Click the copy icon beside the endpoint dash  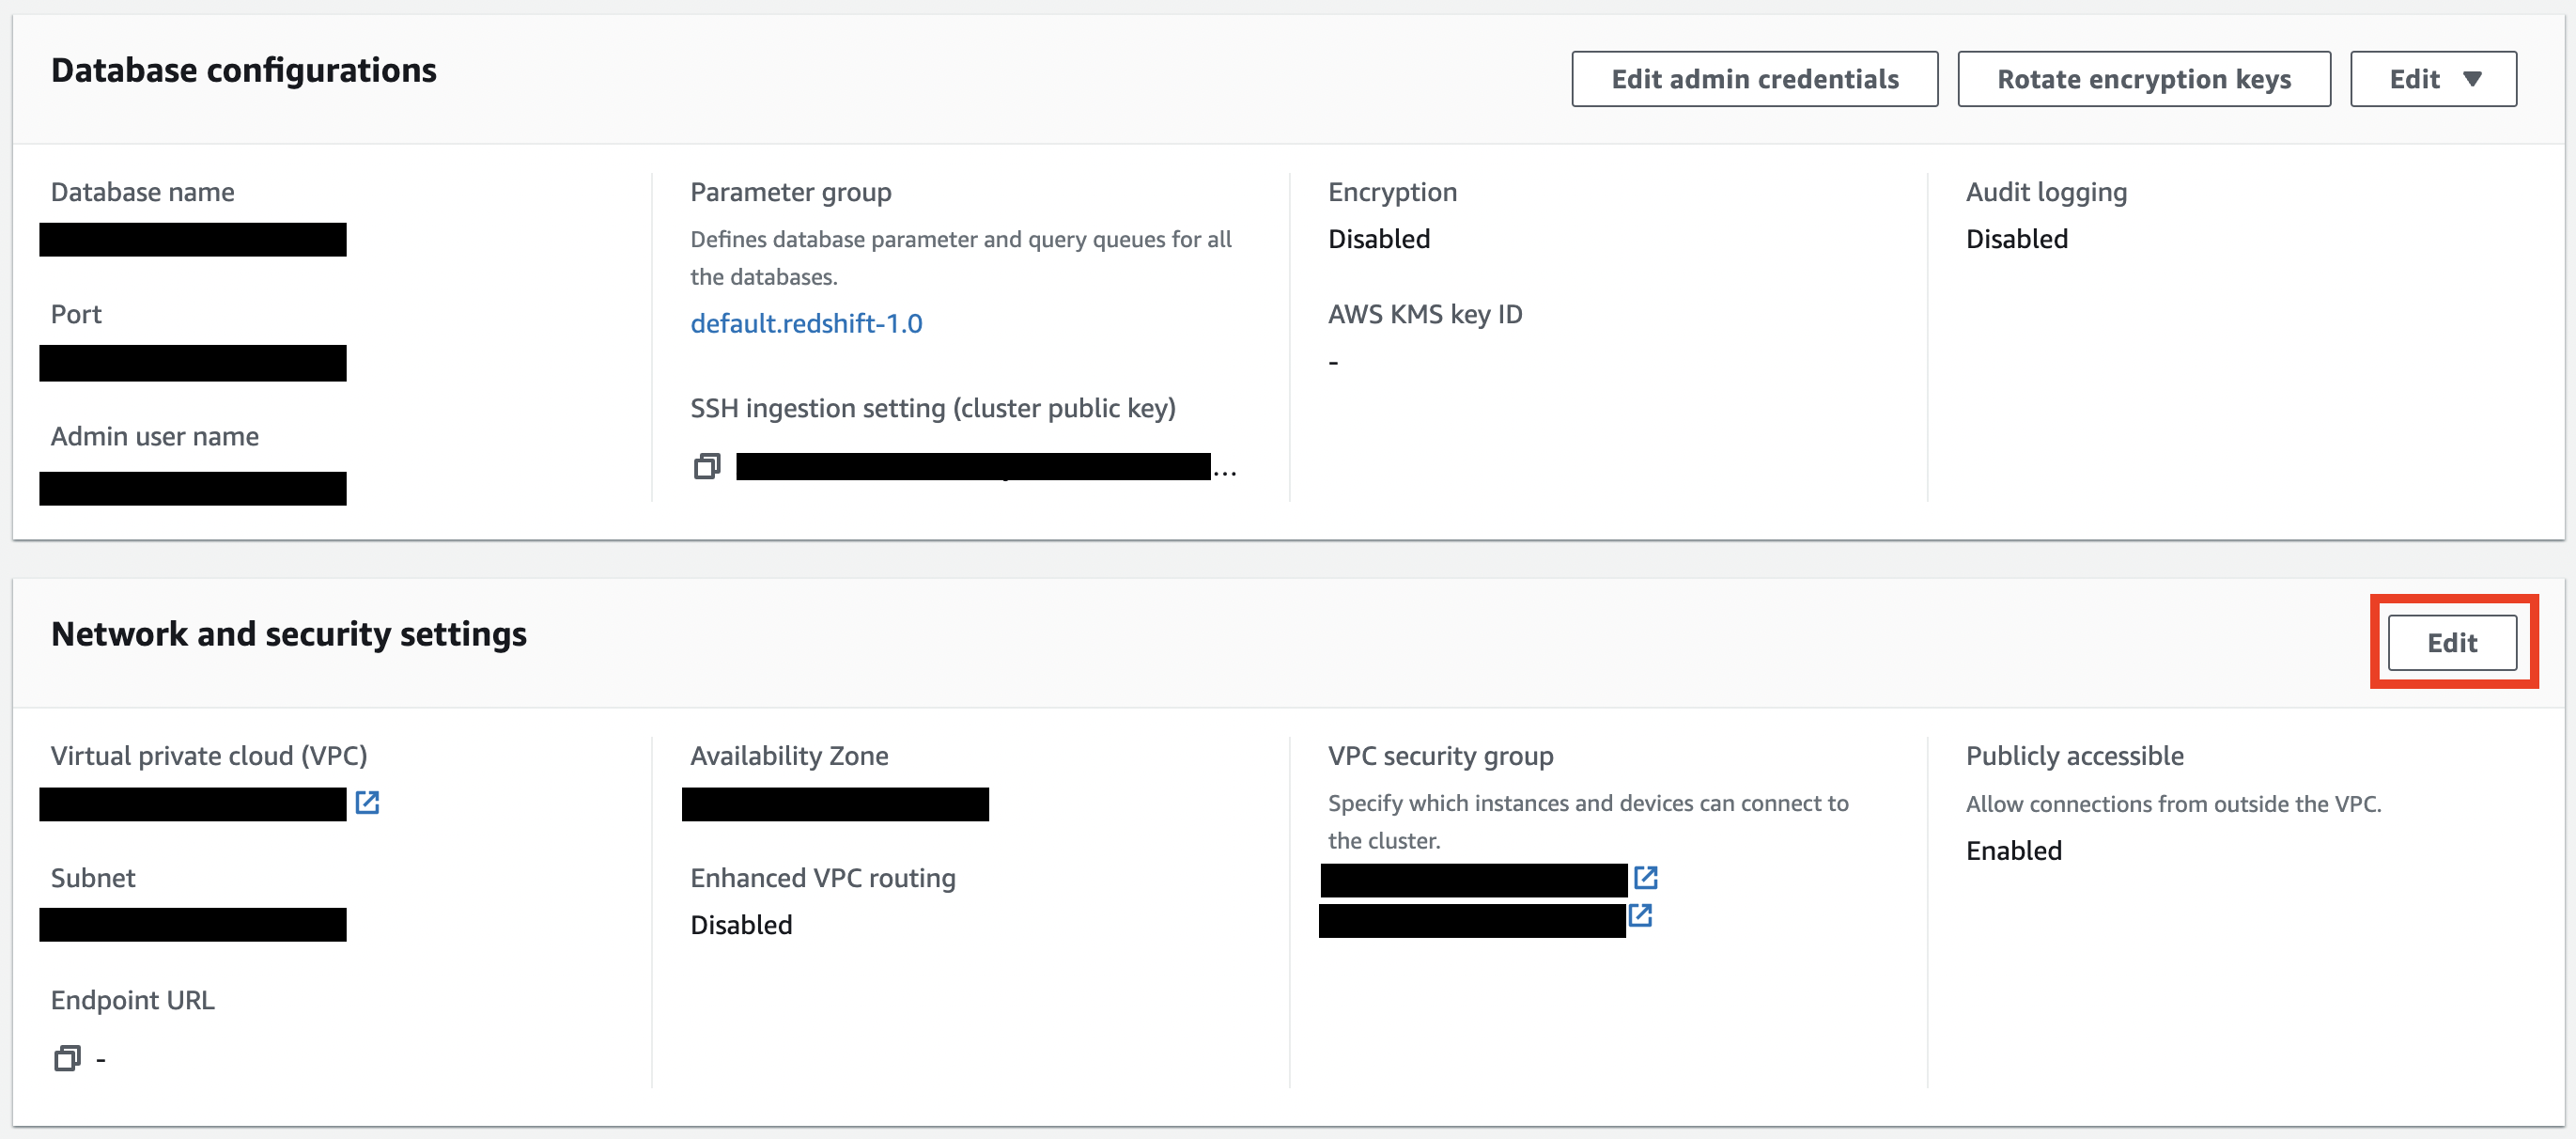67,1058
